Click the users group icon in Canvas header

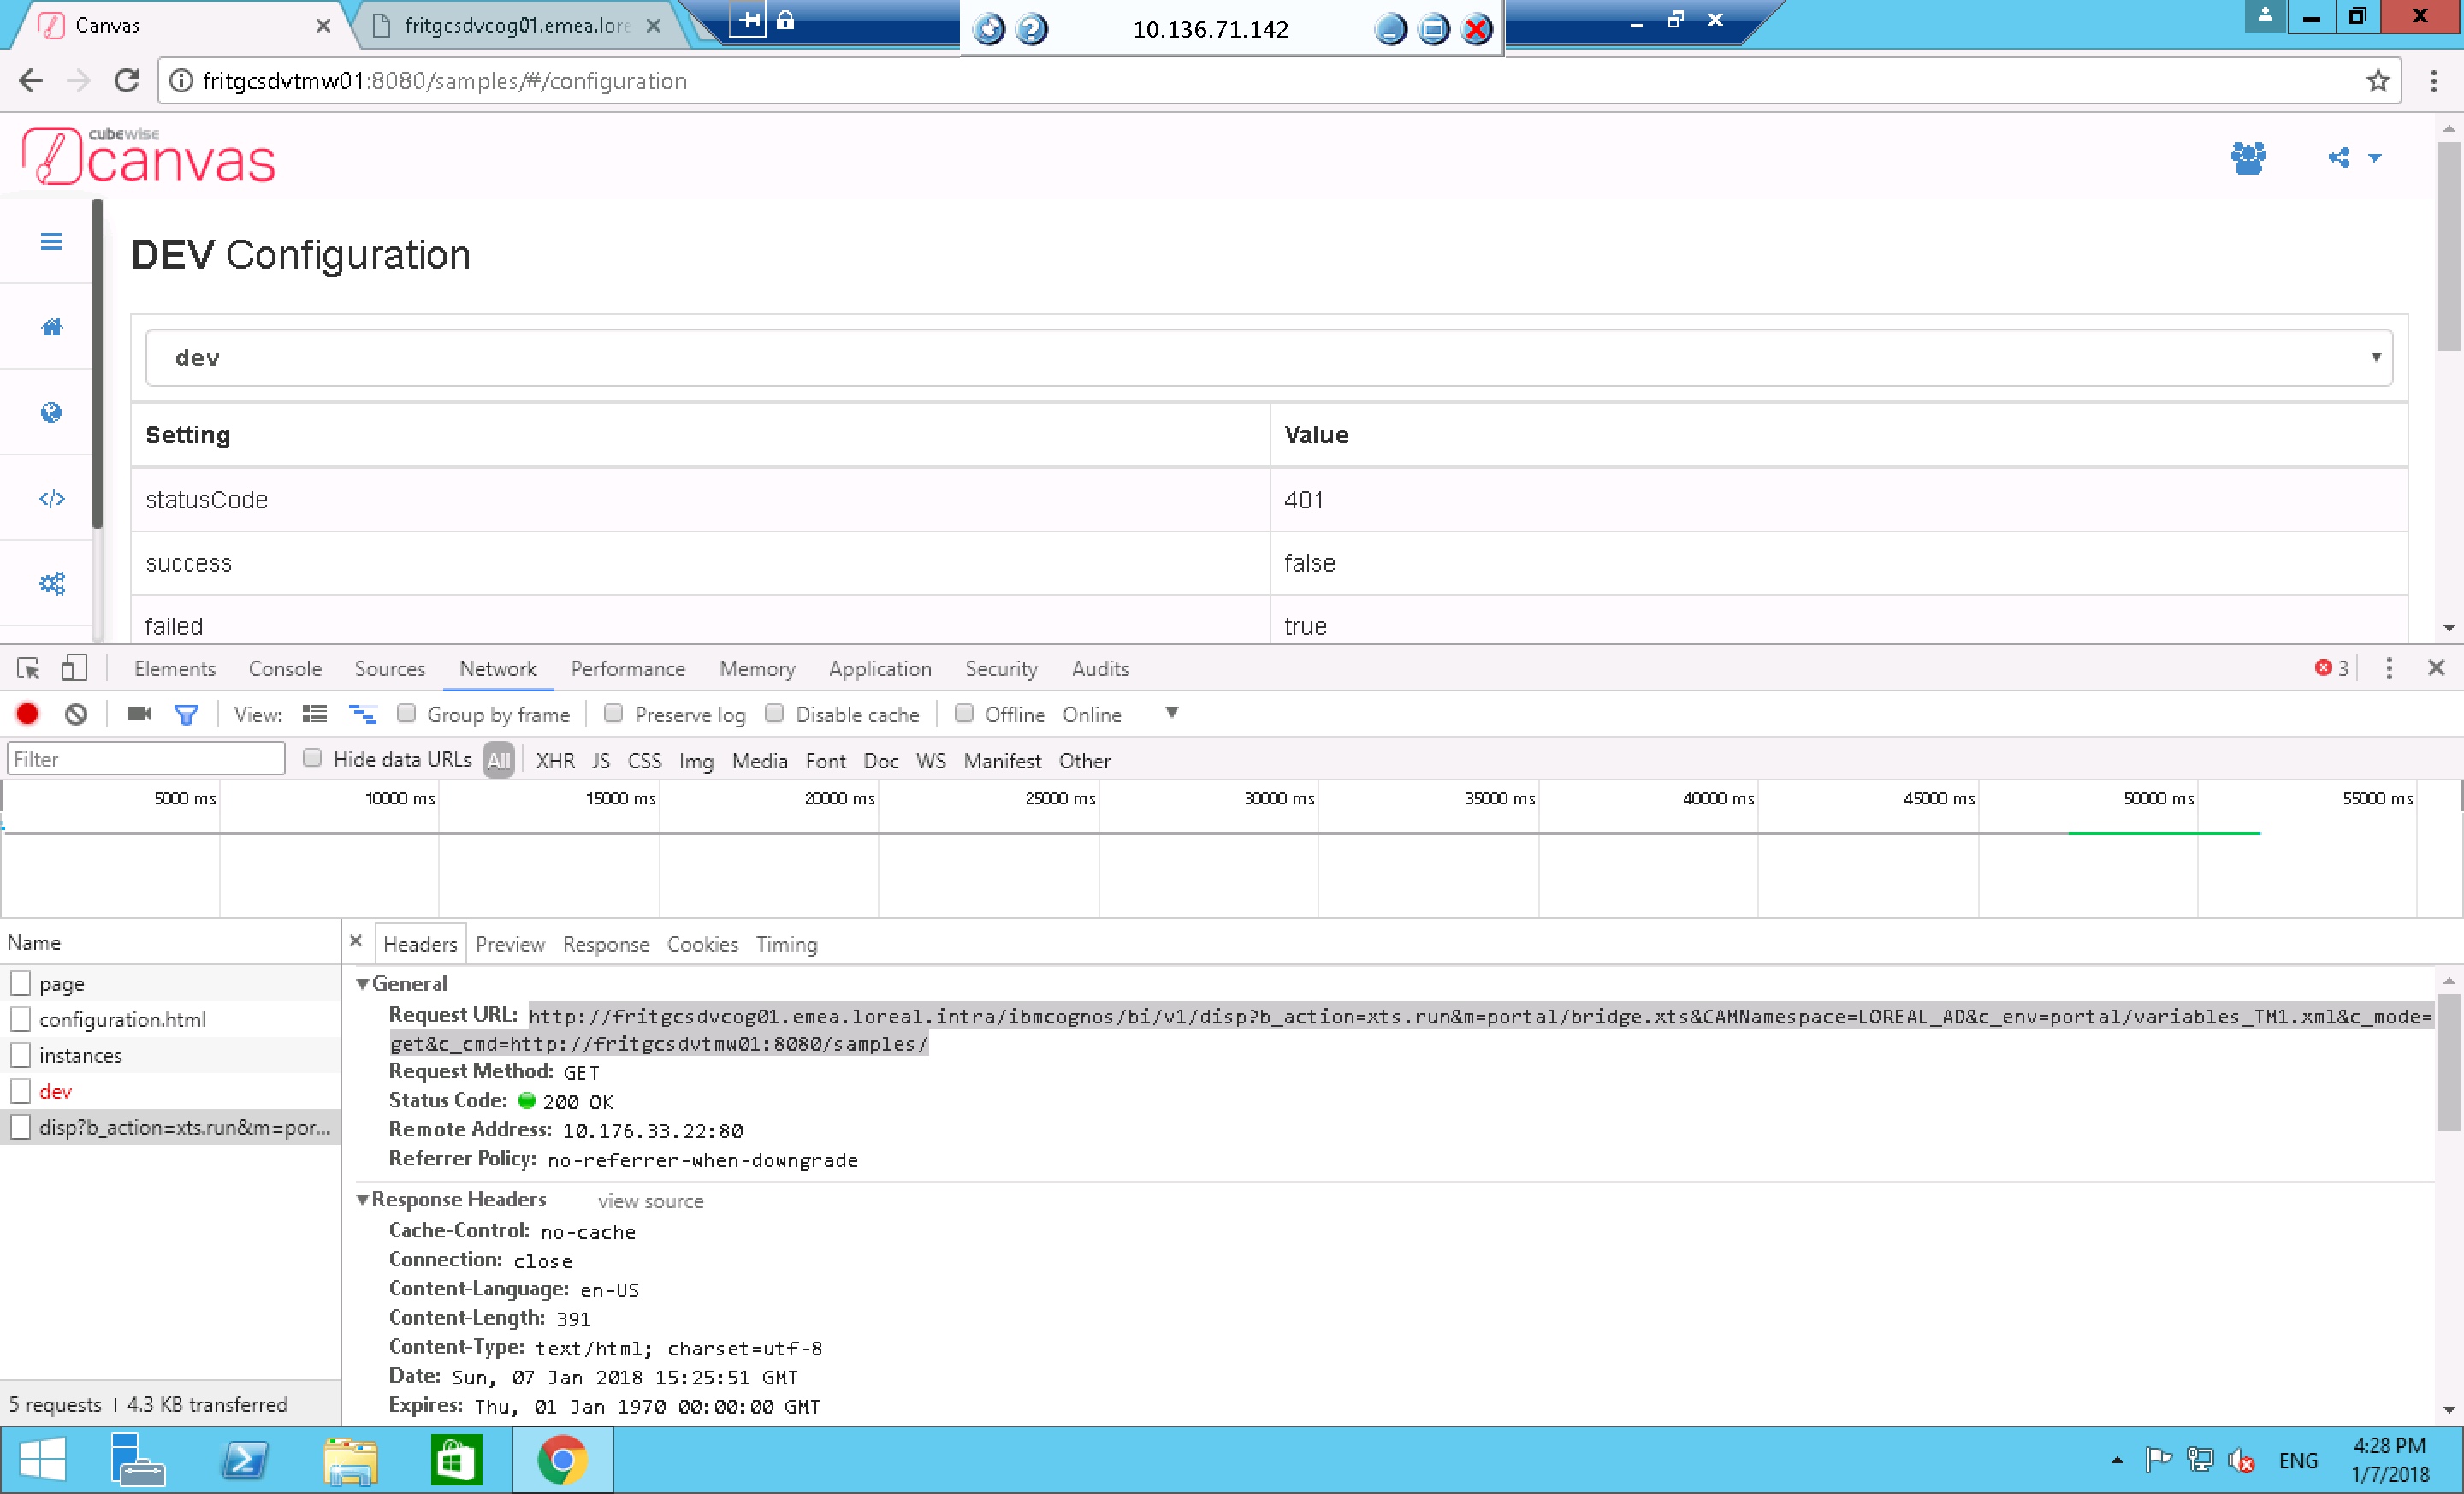point(2248,158)
